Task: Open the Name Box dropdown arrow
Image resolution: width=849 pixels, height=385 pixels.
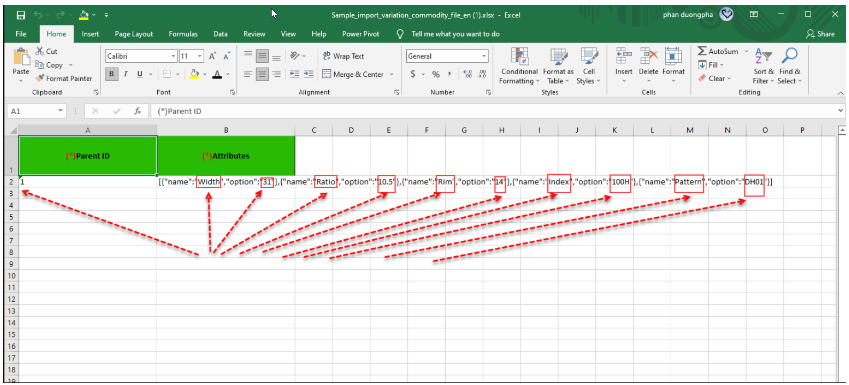Action: (61, 111)
